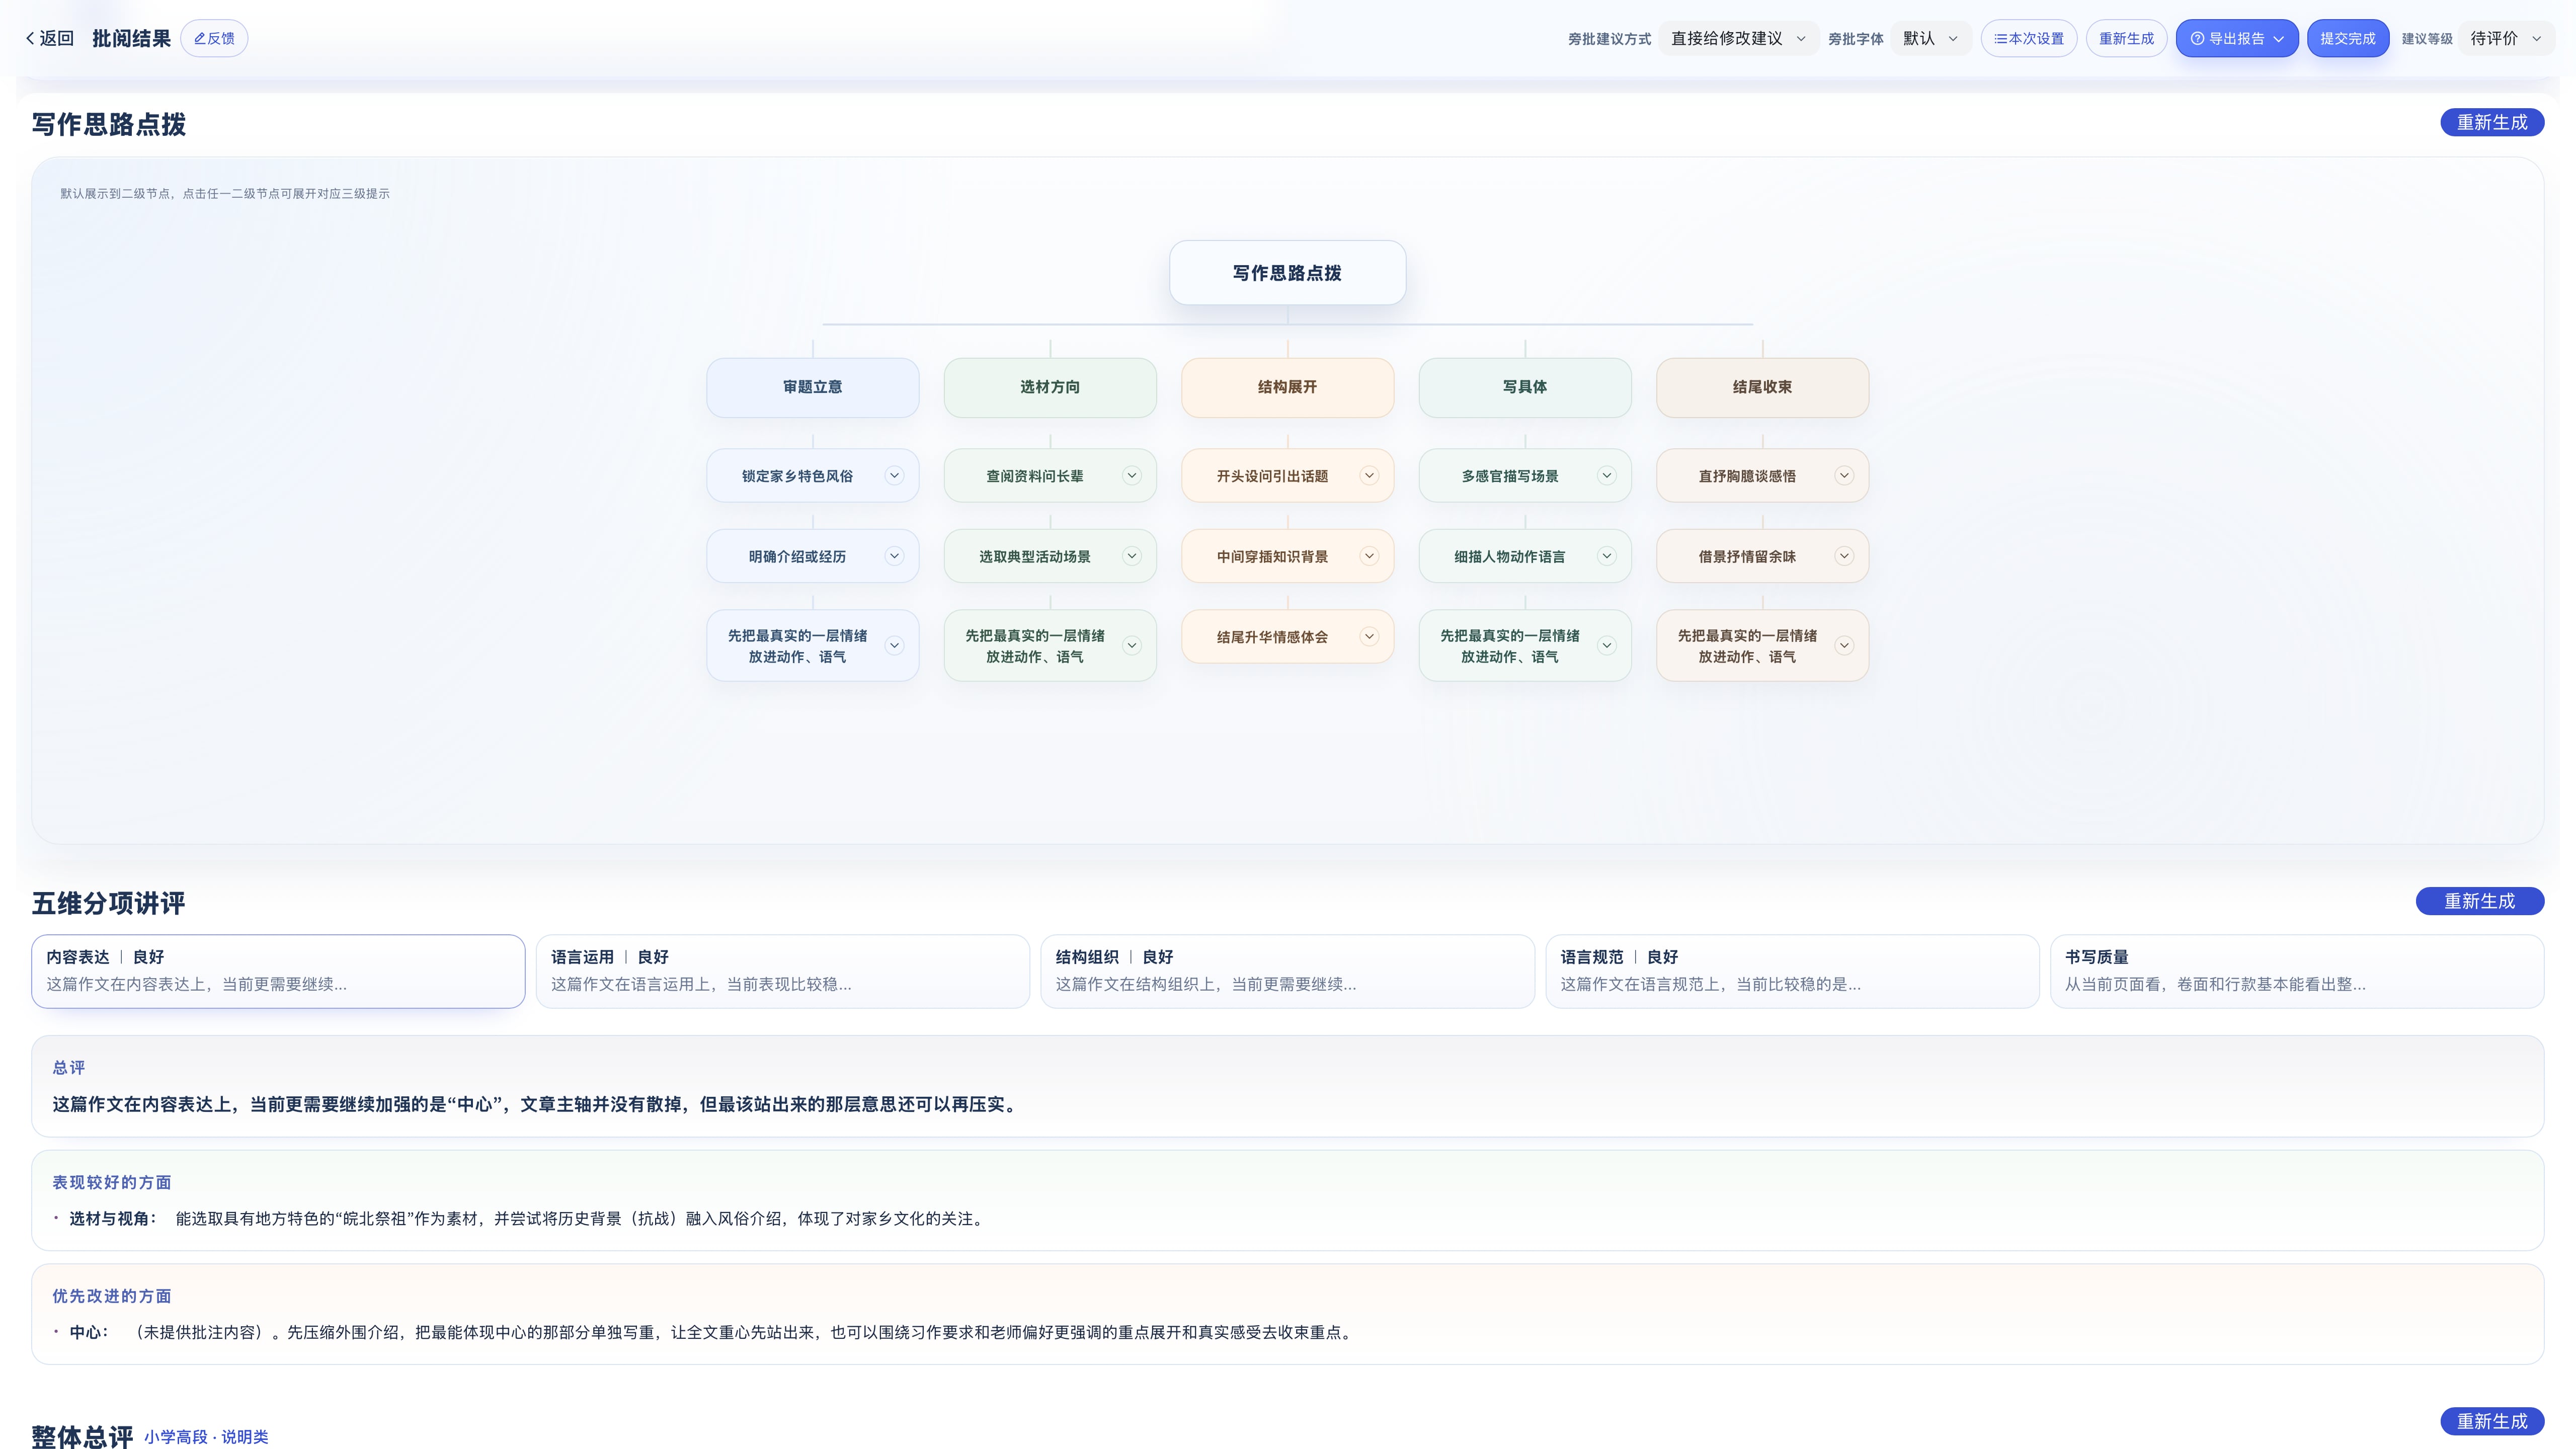Expand 先把最真实的一层情绪 under 选材方向
This screenshot has height=1449, width=2576.
coord(1132,646)
